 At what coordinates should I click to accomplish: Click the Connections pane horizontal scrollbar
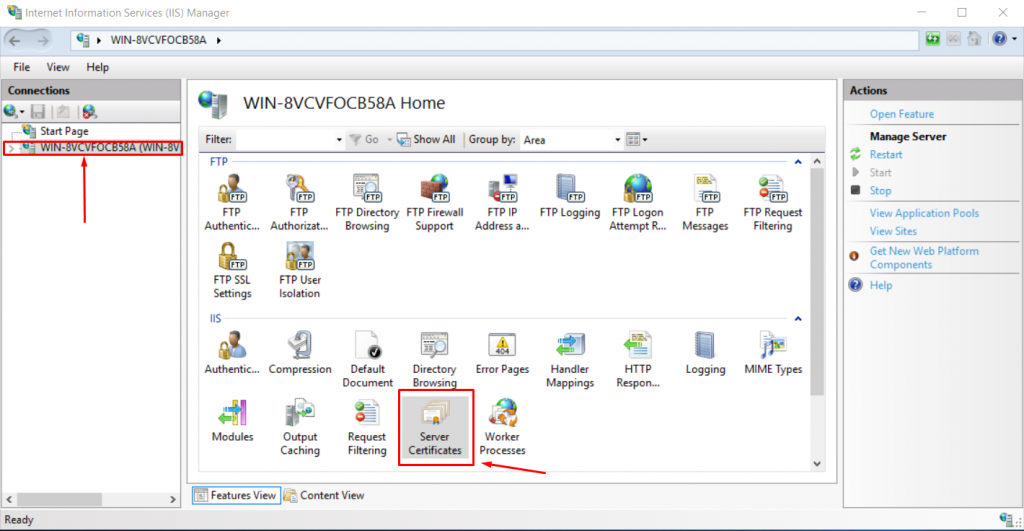click(59, 500)
